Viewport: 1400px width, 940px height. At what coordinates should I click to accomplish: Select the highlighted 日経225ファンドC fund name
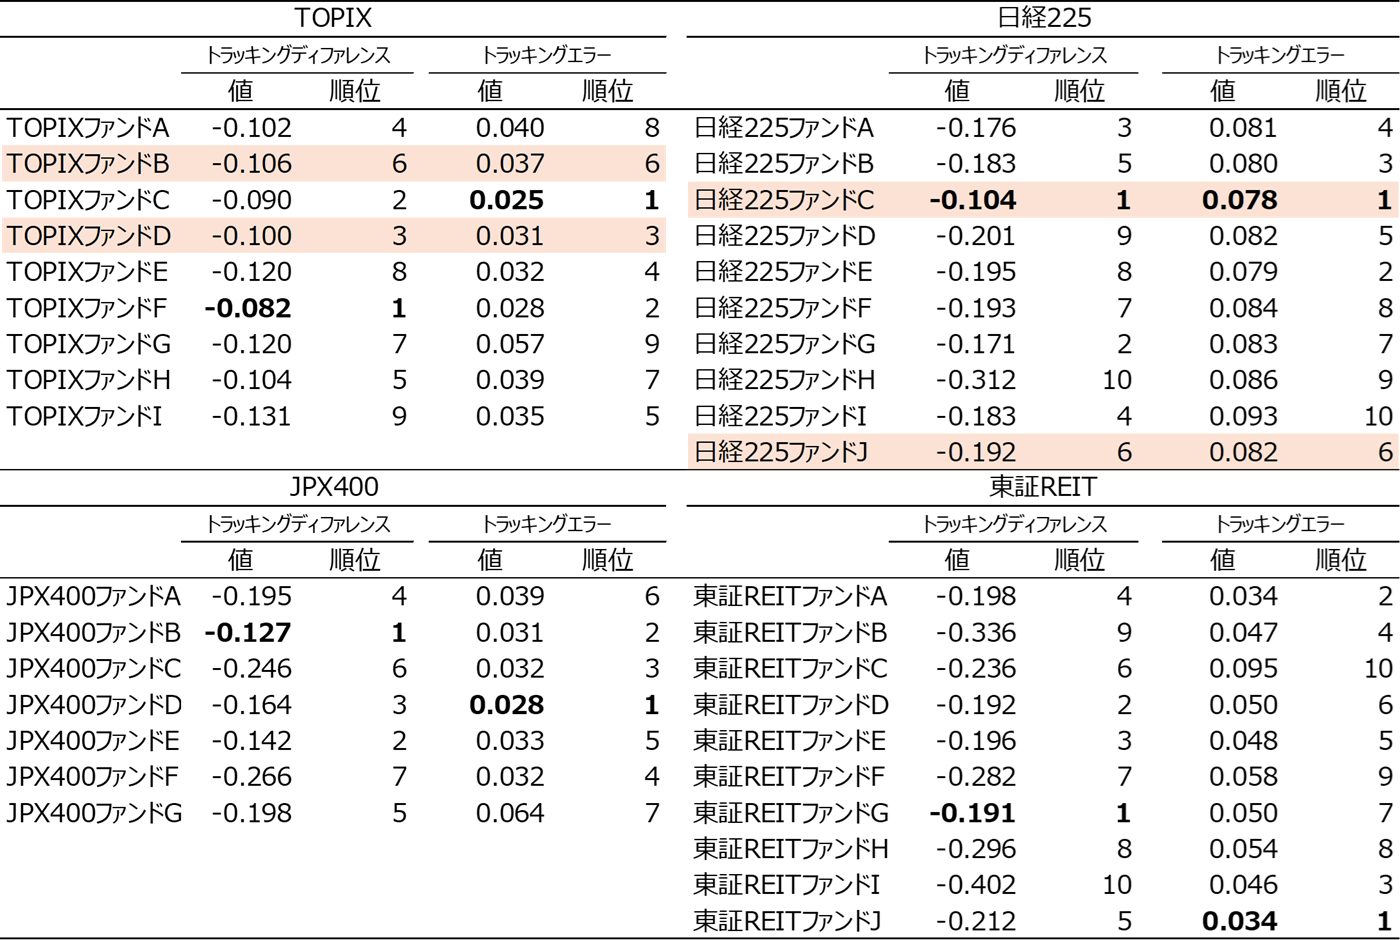click(x=784, y=200)
